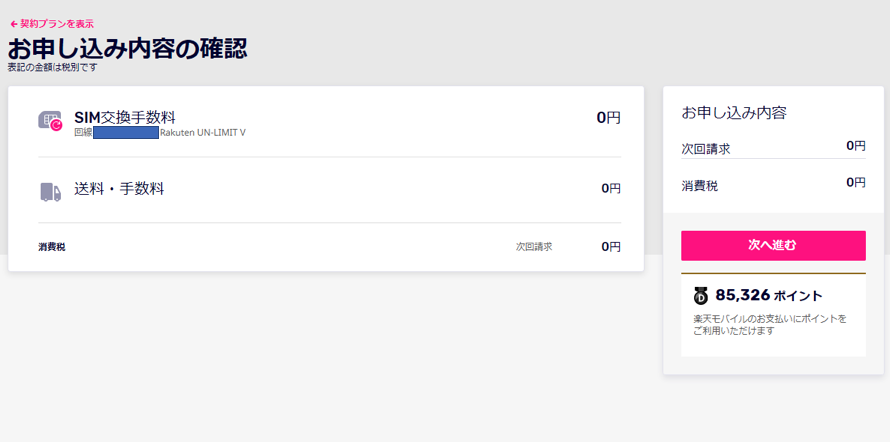
Task: Click the 消費税 row in summary panel
Action: [x=773, y=184]
